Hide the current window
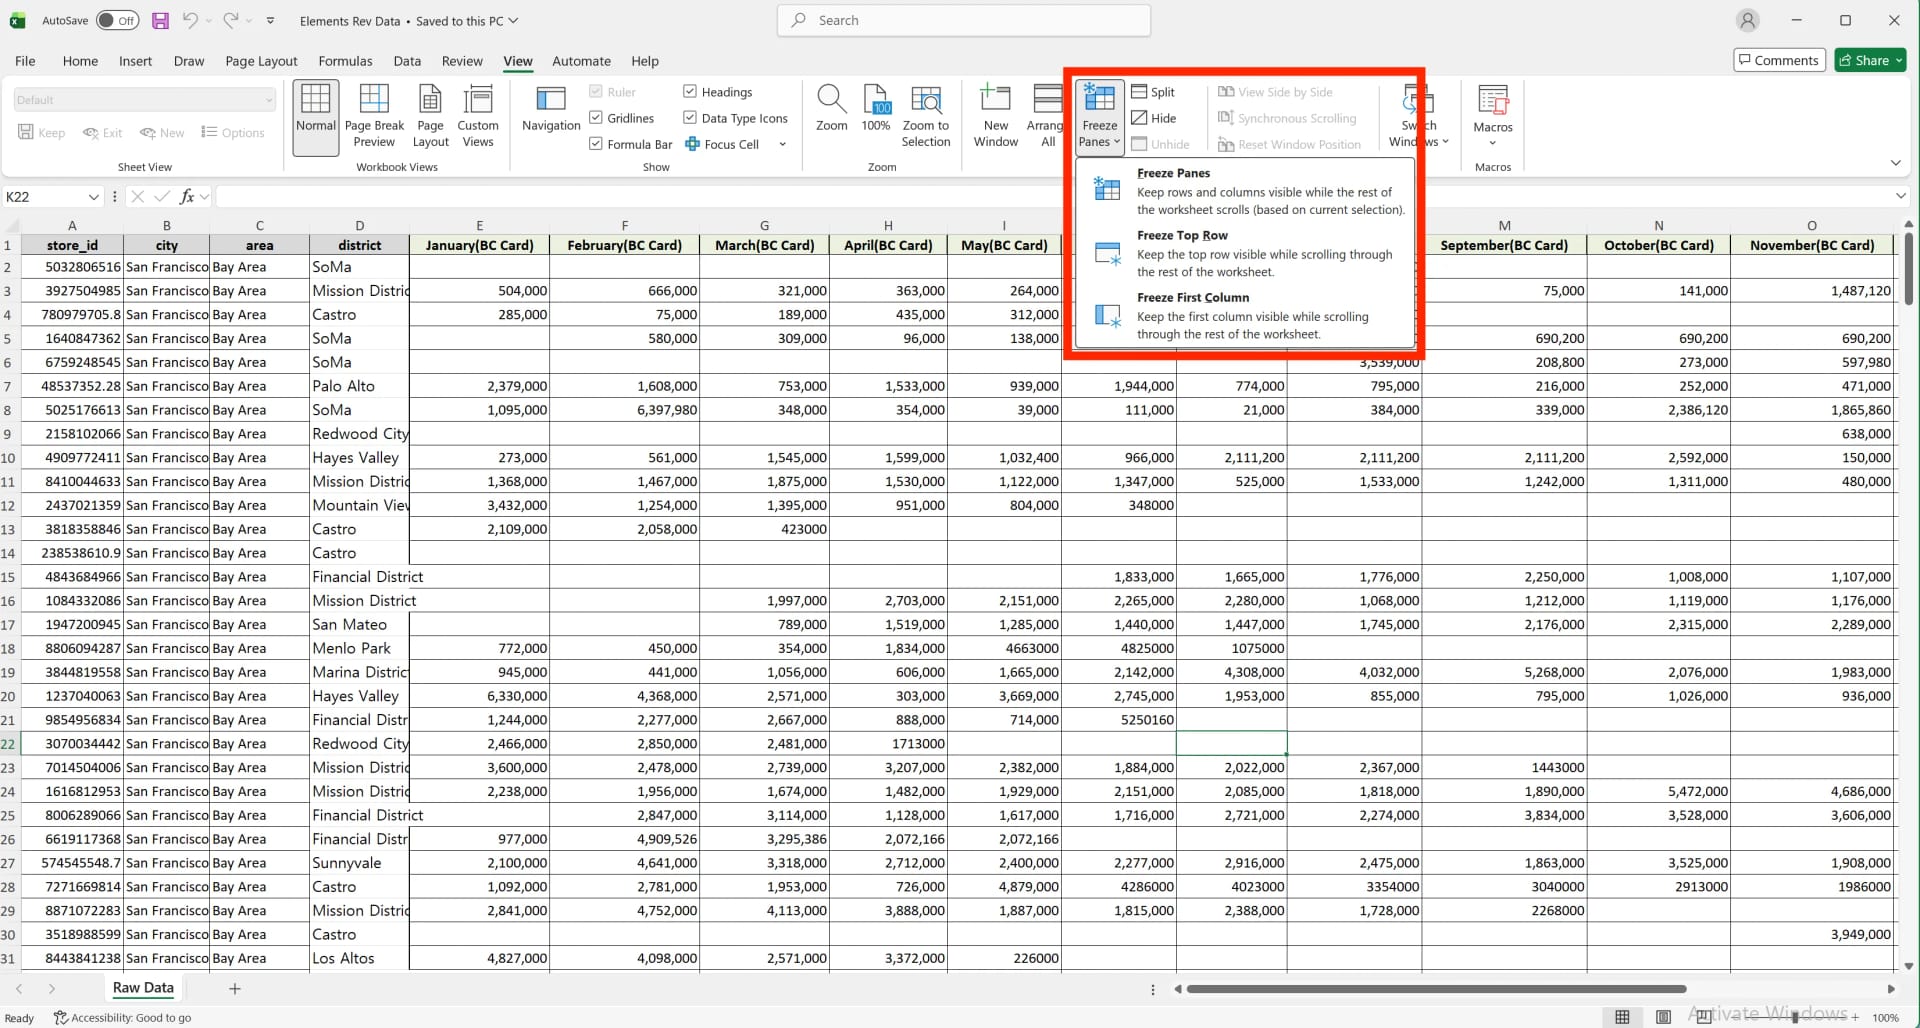This screenshot has width=1920, height=1028. click(1155, 117)
